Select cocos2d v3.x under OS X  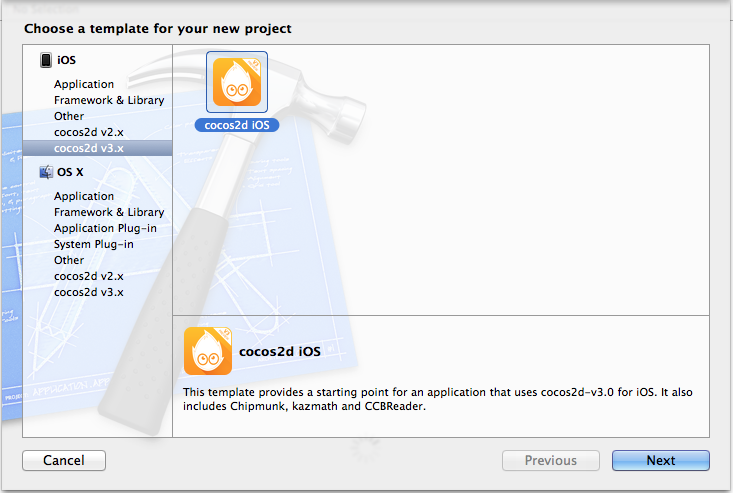tap(88, 292)
